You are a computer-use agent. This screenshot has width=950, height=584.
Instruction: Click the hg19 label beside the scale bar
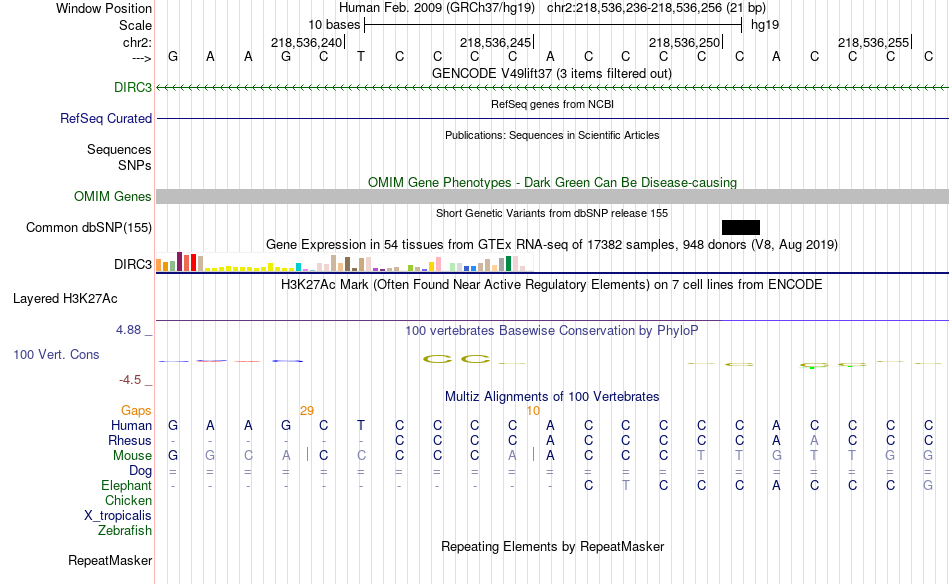click(765, 25)
